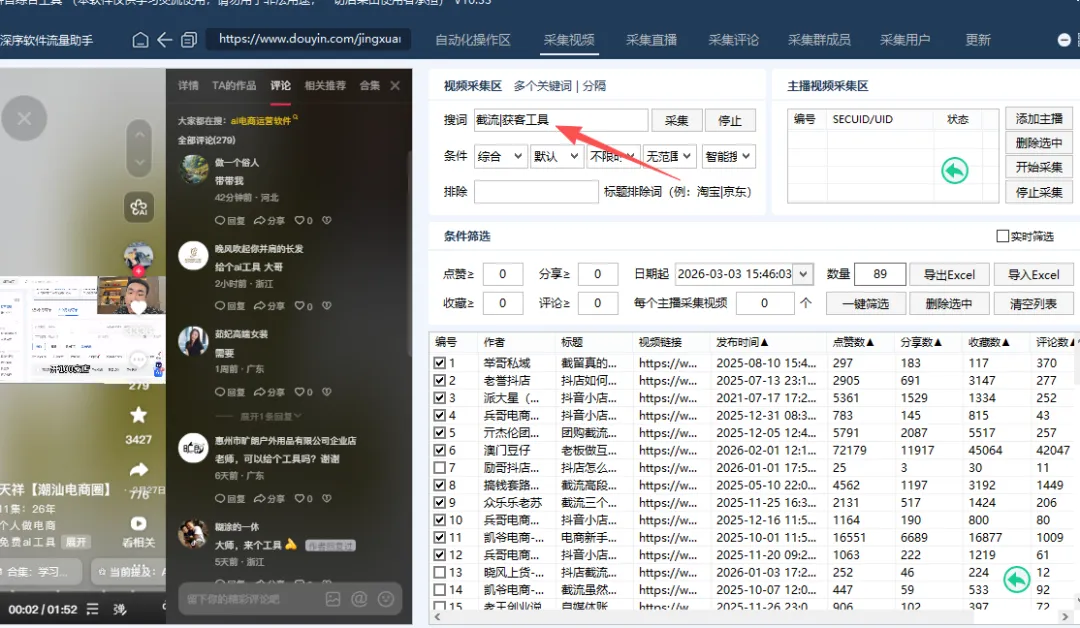1080x628 pixels.
Task: Open the 无范围 dropdown
Action: tap(669, 156)
